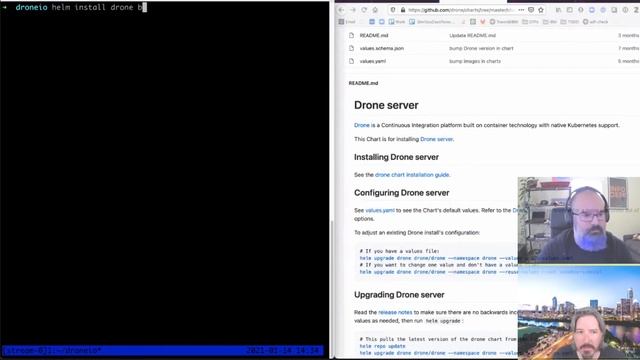
Task: Click the 'Installing Drone server' heading
Action: [x=396, y=157]
